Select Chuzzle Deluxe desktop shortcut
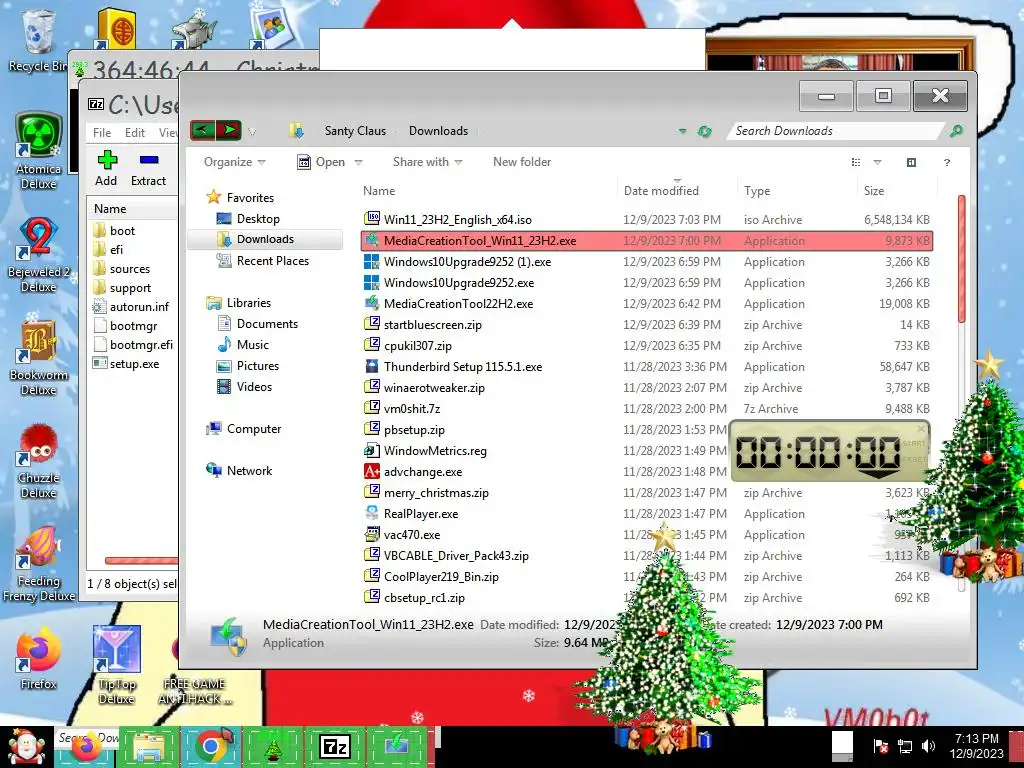This screenshot has width=1024, height=768. point(38,461)
